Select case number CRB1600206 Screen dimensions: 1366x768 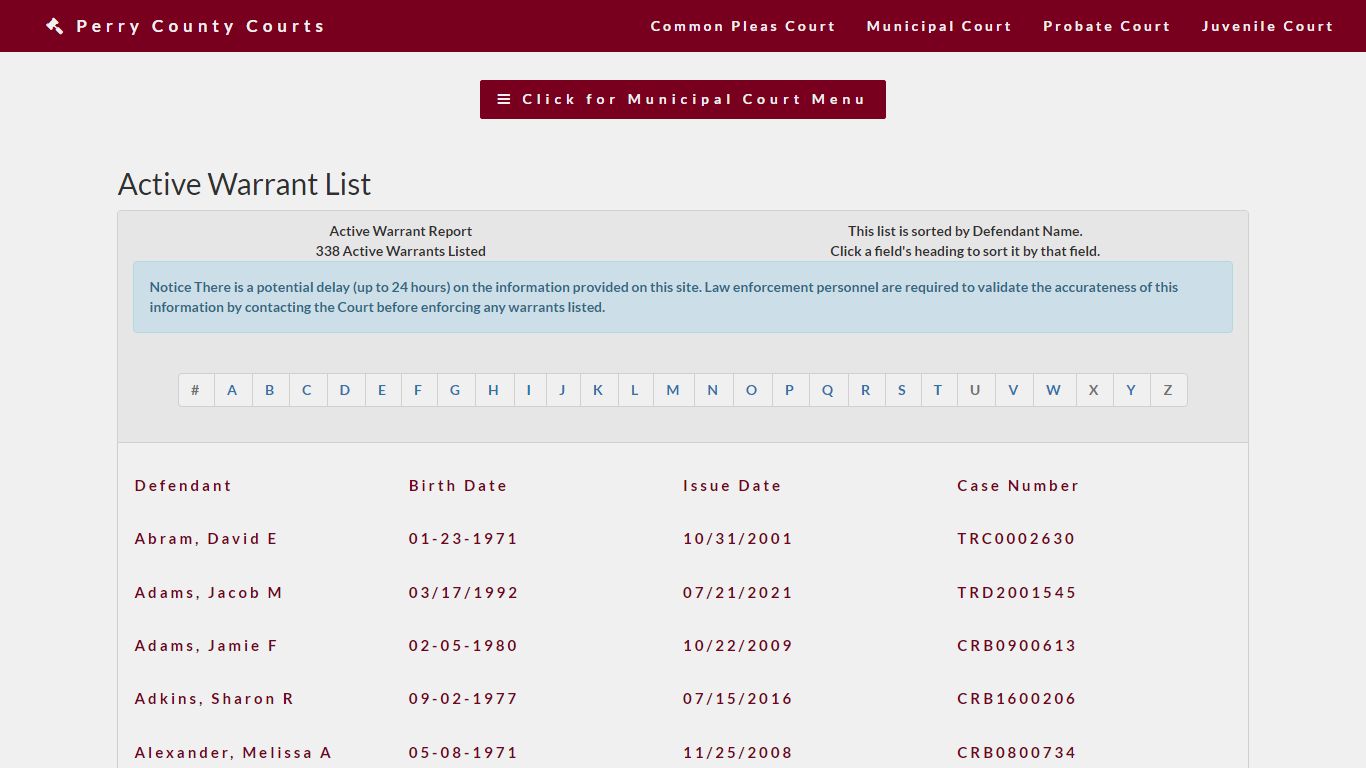tap(1017, 699)
